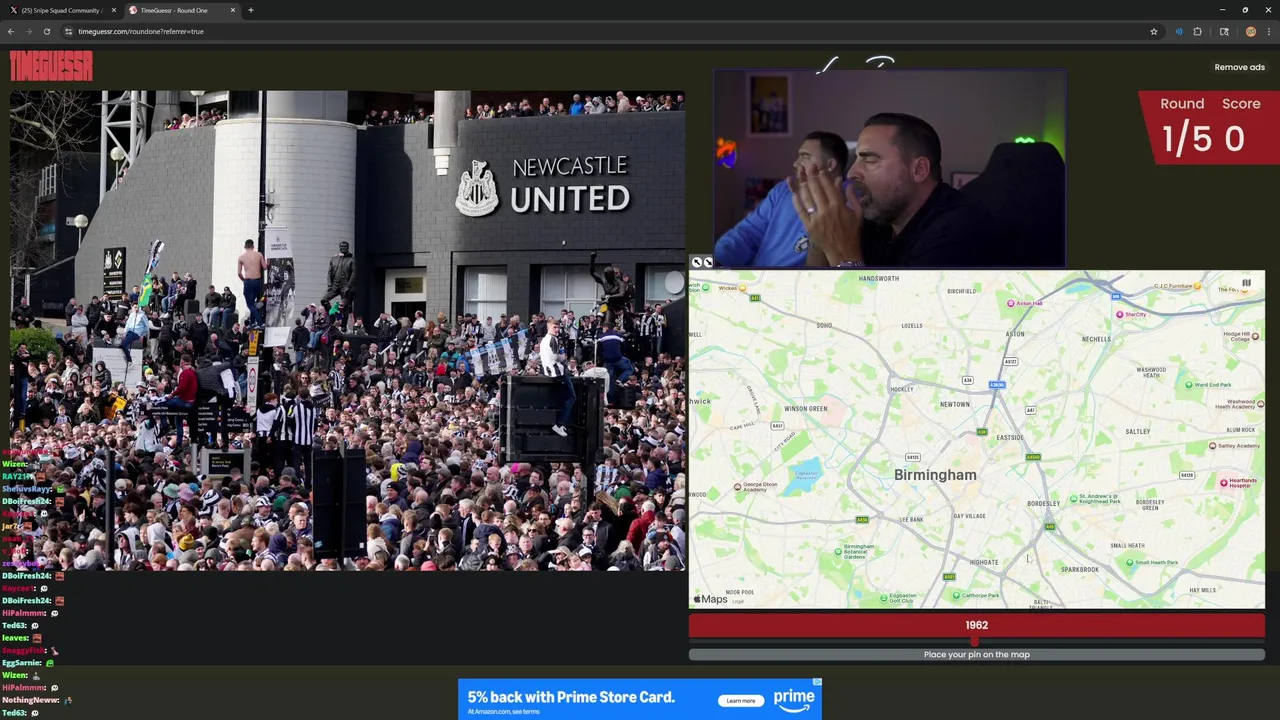Click the Apple Maps logo
Screen dimensions: 1280x720
pyautogui.click(x=711, y=599)
